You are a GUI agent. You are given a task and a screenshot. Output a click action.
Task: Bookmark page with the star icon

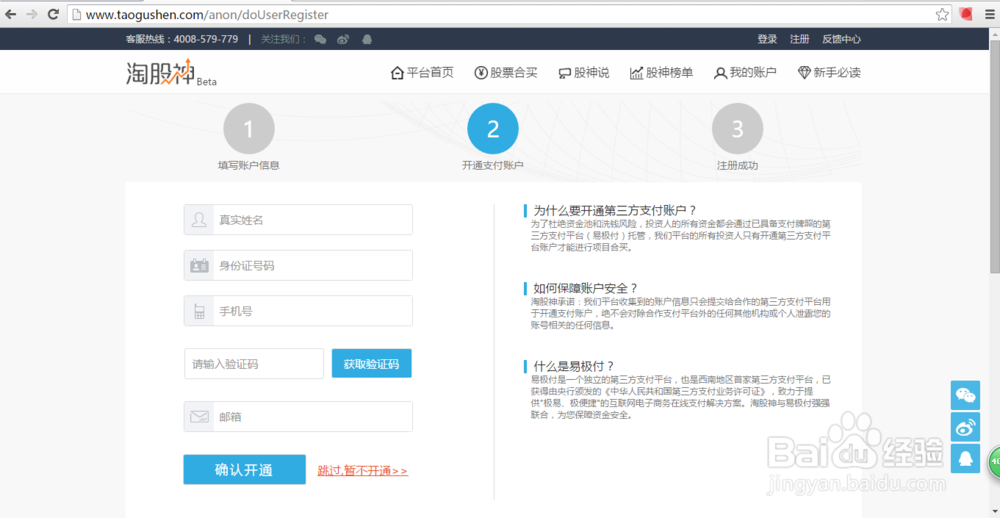tap(941, 14)
